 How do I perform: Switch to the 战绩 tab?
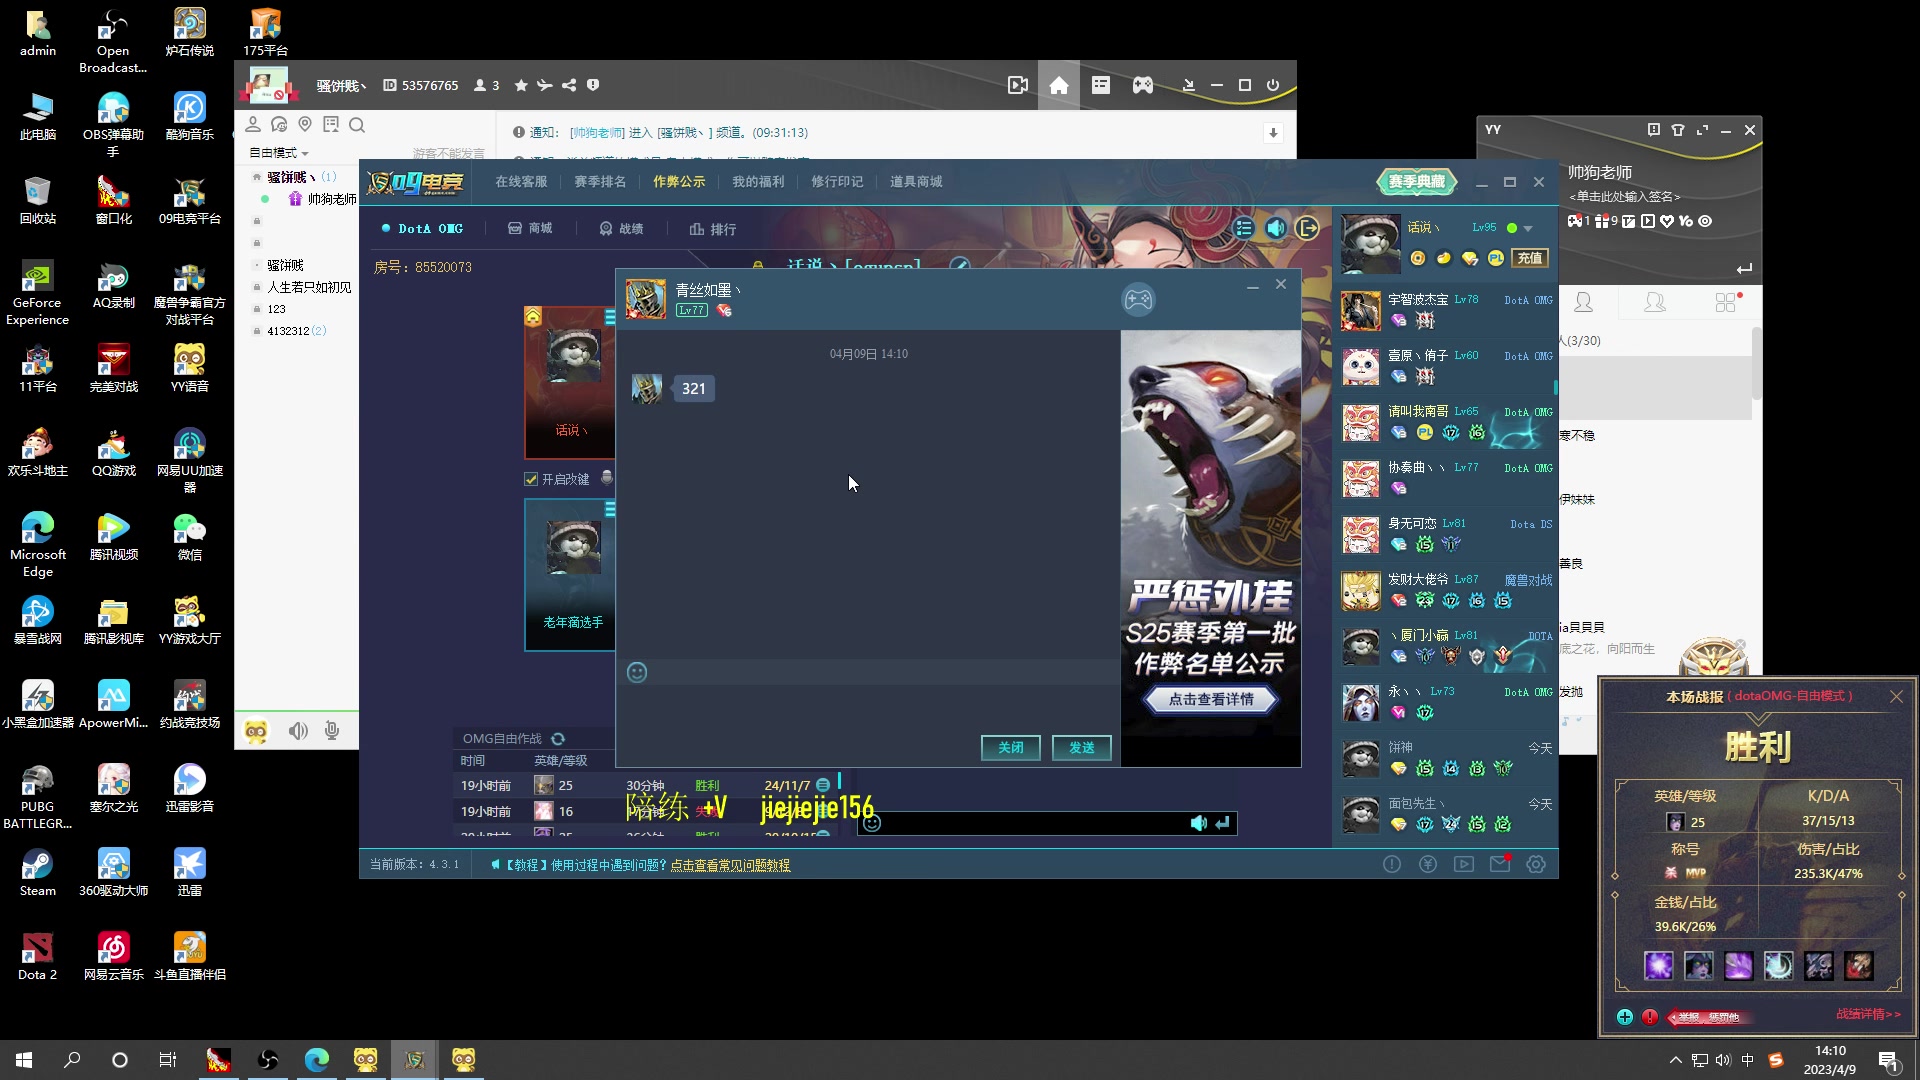(x=621, y=229)
